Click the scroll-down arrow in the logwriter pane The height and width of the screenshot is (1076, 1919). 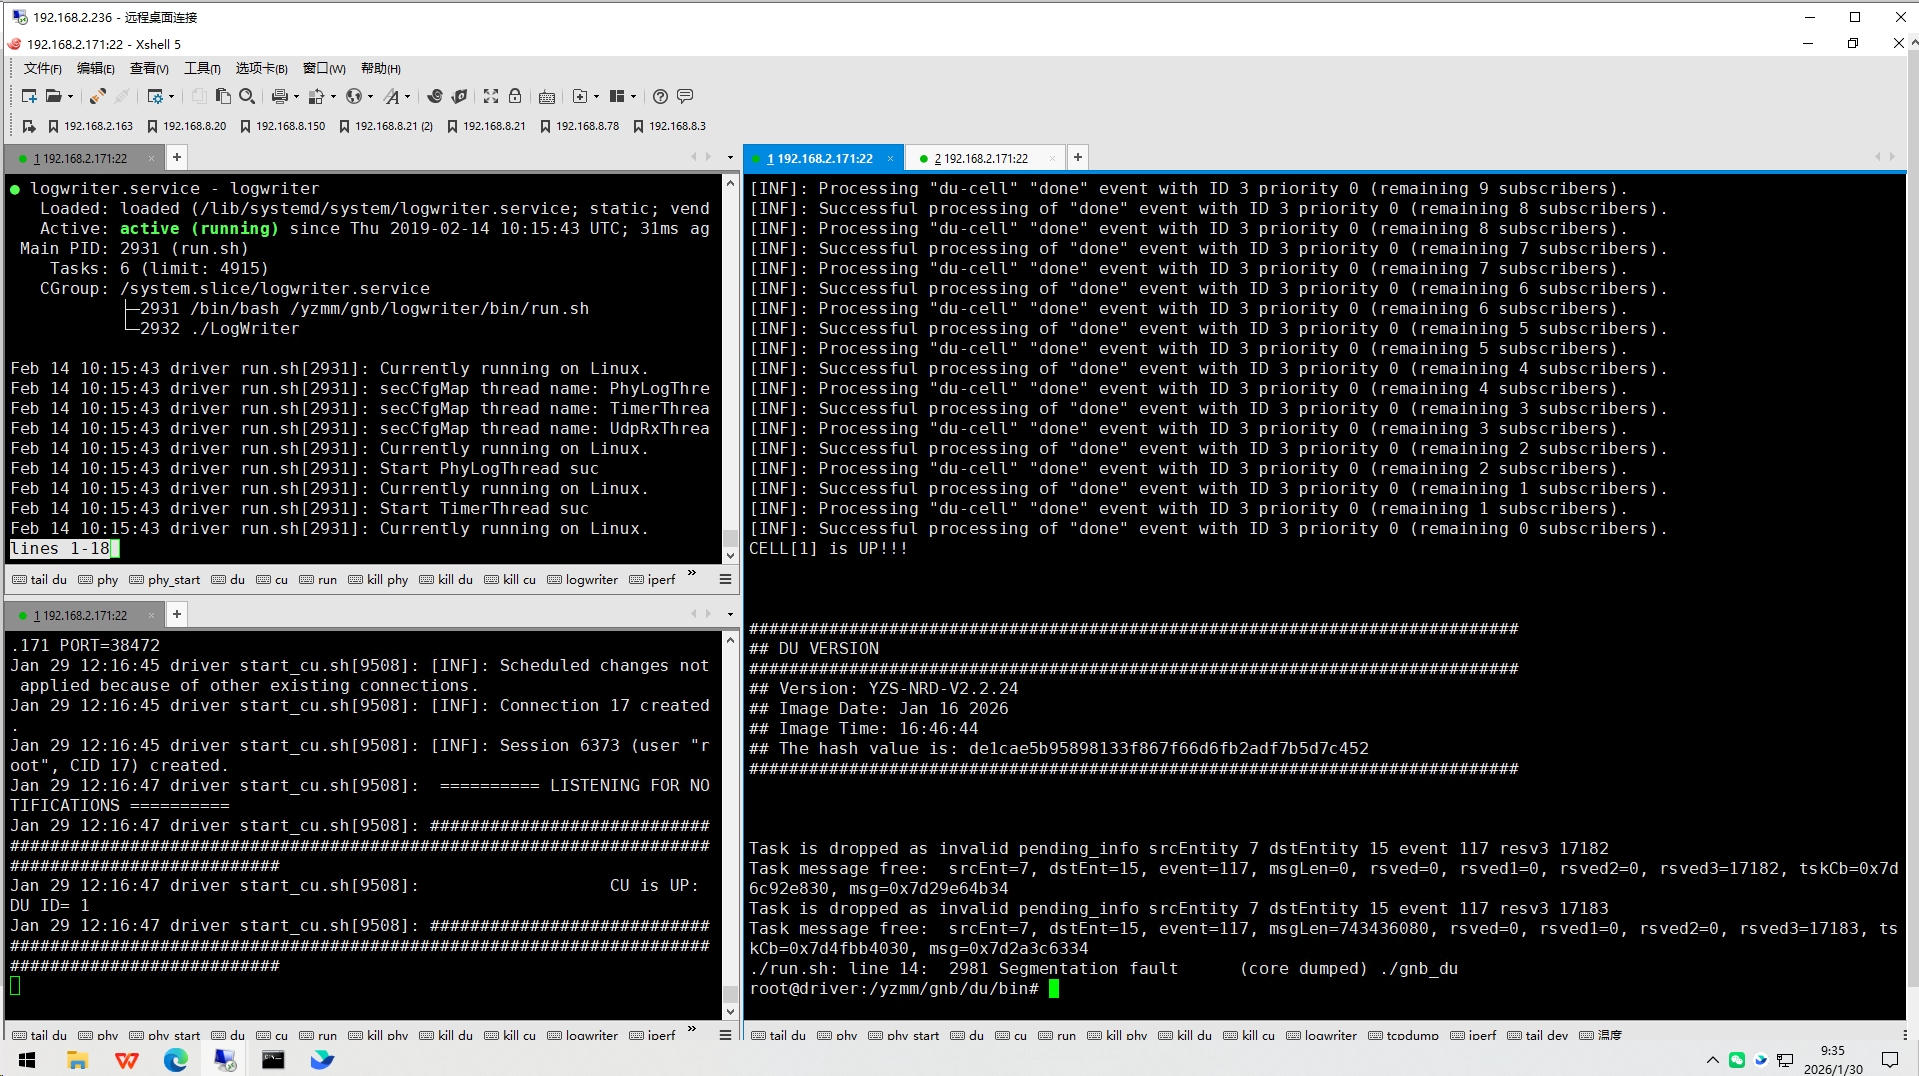[730, 555]
